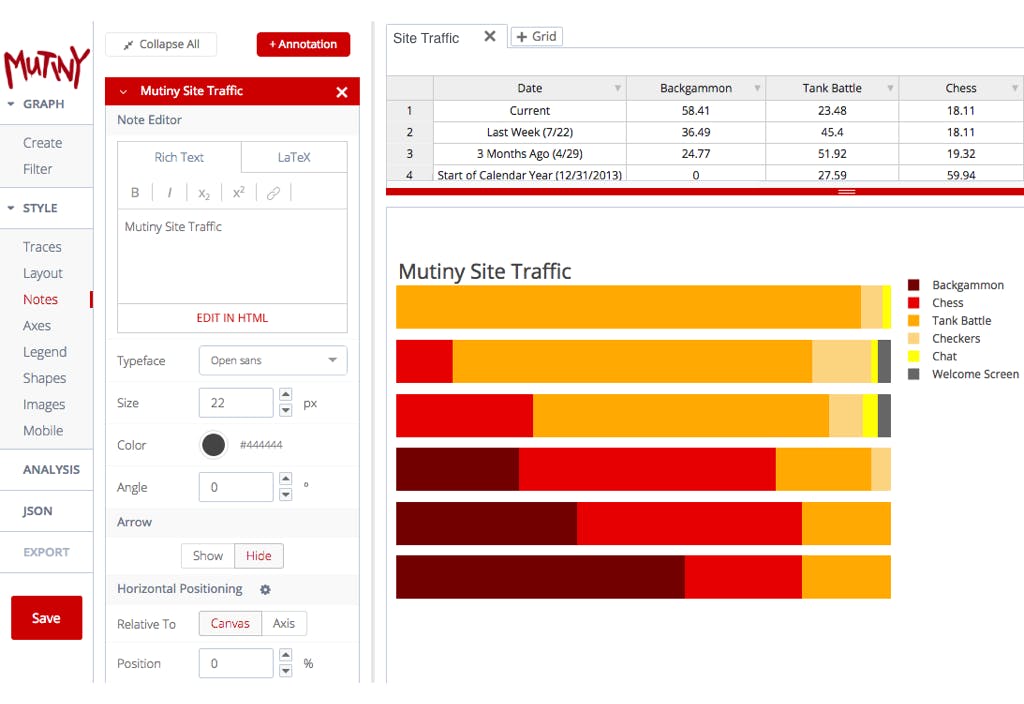Open the Notes style section

tap(40, 299)
